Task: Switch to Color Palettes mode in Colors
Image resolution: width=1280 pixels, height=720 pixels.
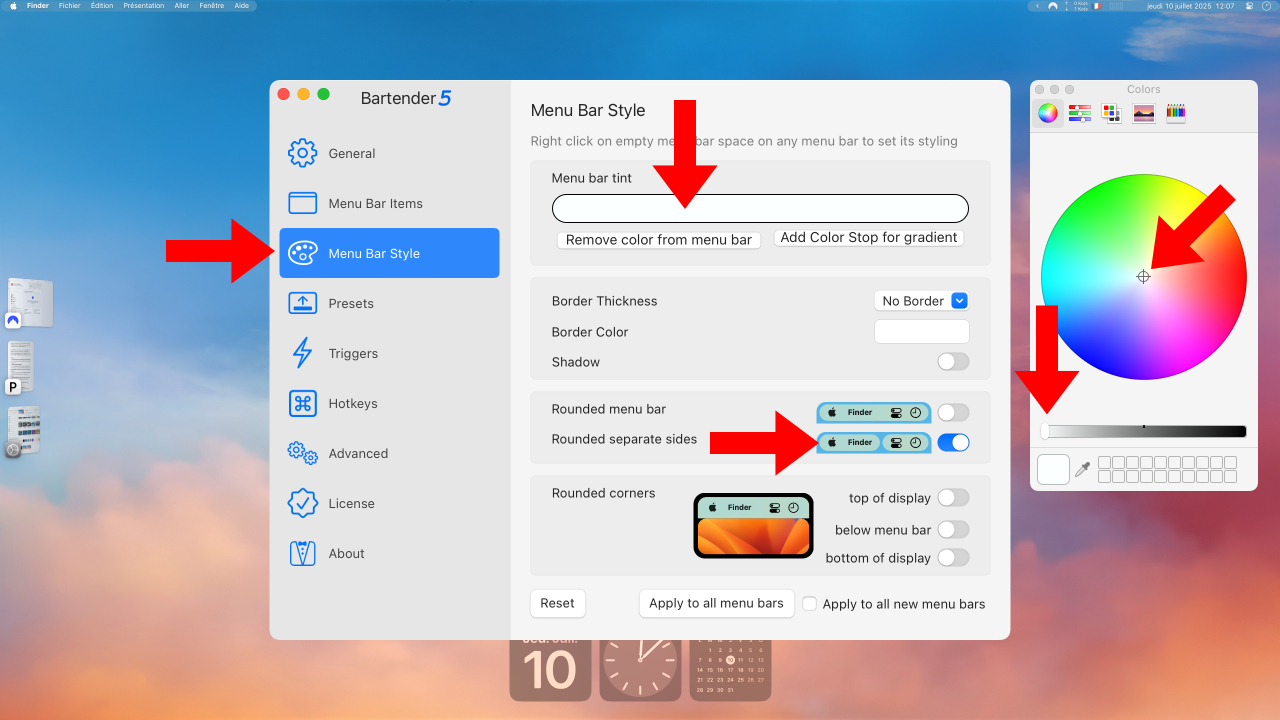Action: (1112, 113)
